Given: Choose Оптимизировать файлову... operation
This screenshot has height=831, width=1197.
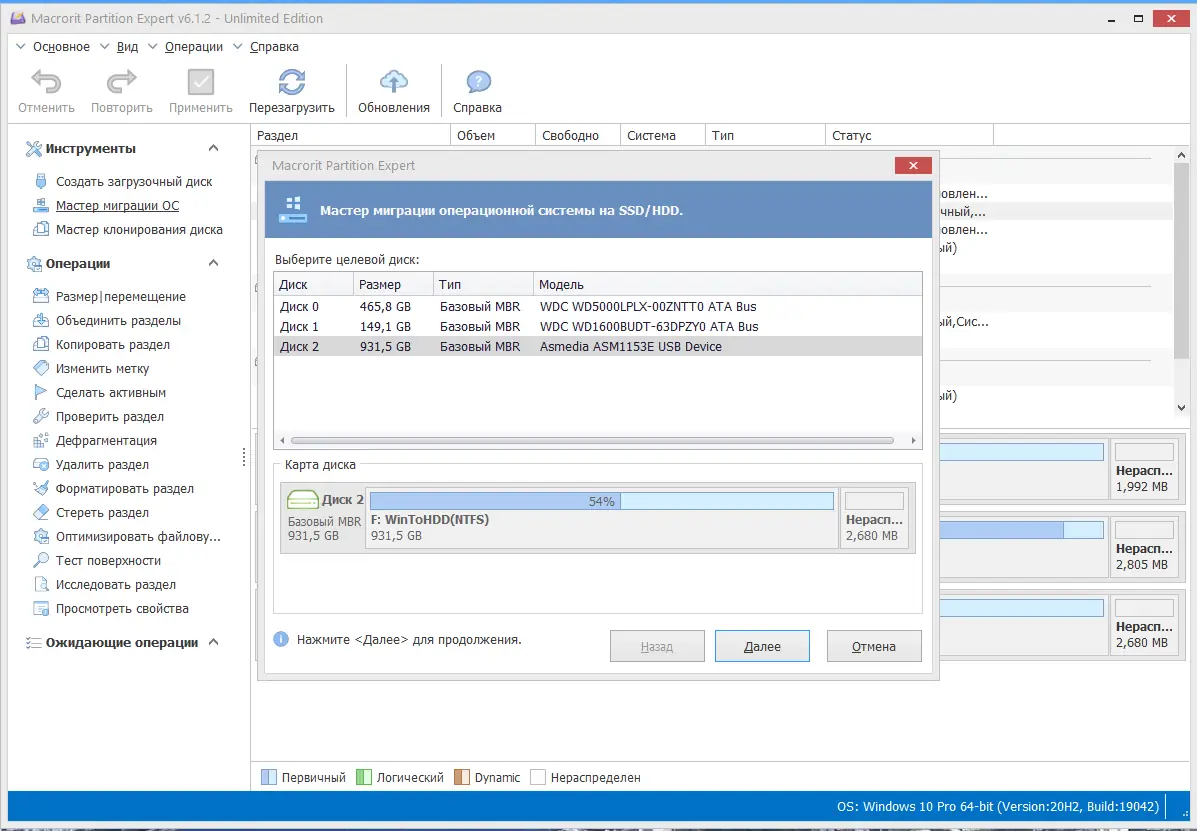Looking at the screenshot, I should coord(138,536).
